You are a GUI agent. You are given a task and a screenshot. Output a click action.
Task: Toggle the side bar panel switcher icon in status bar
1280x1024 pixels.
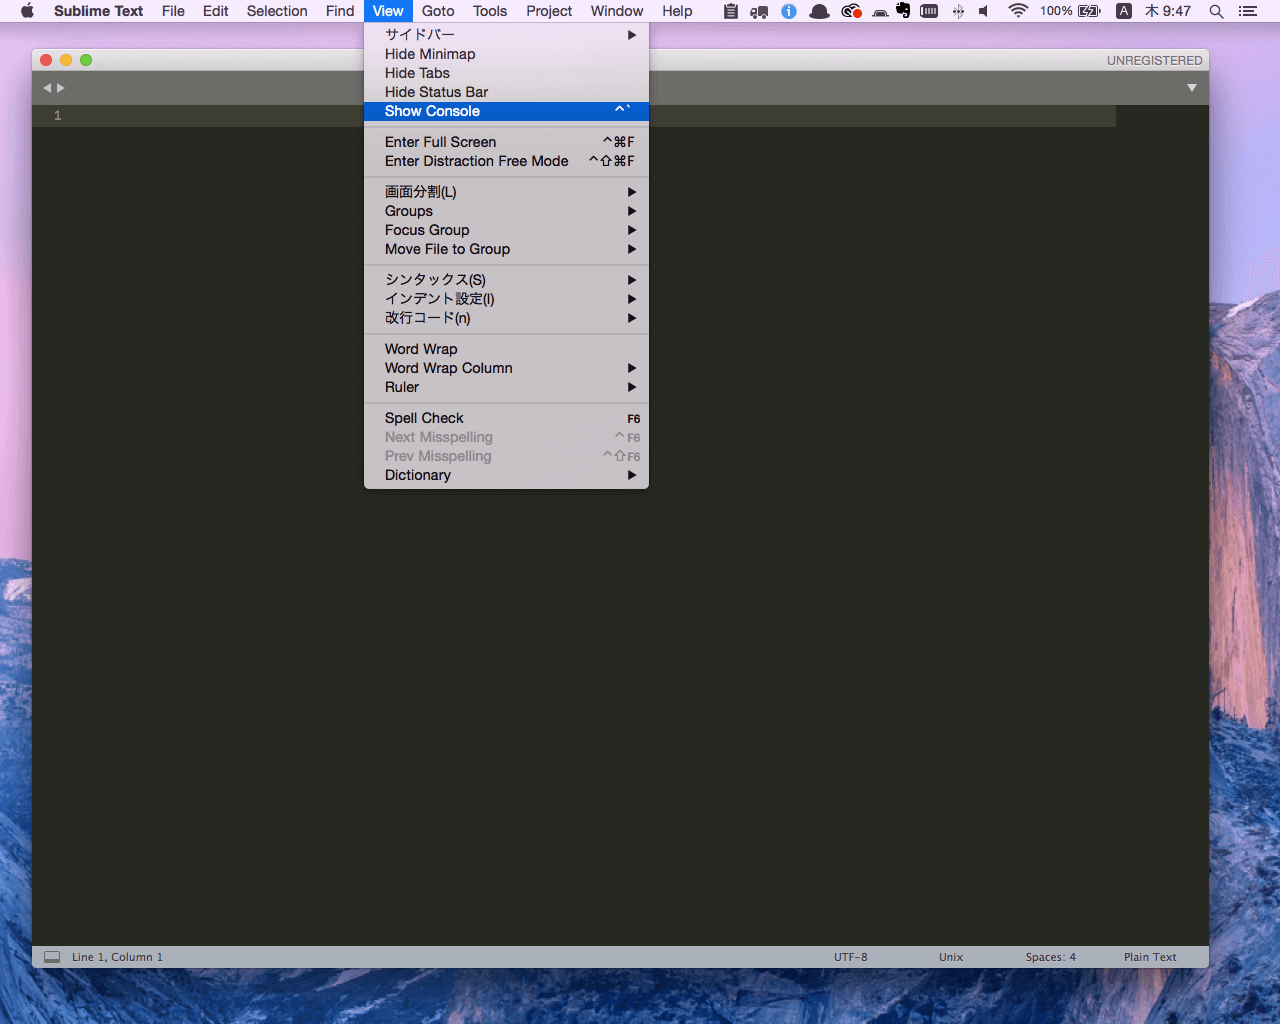[x=52, y=957]
